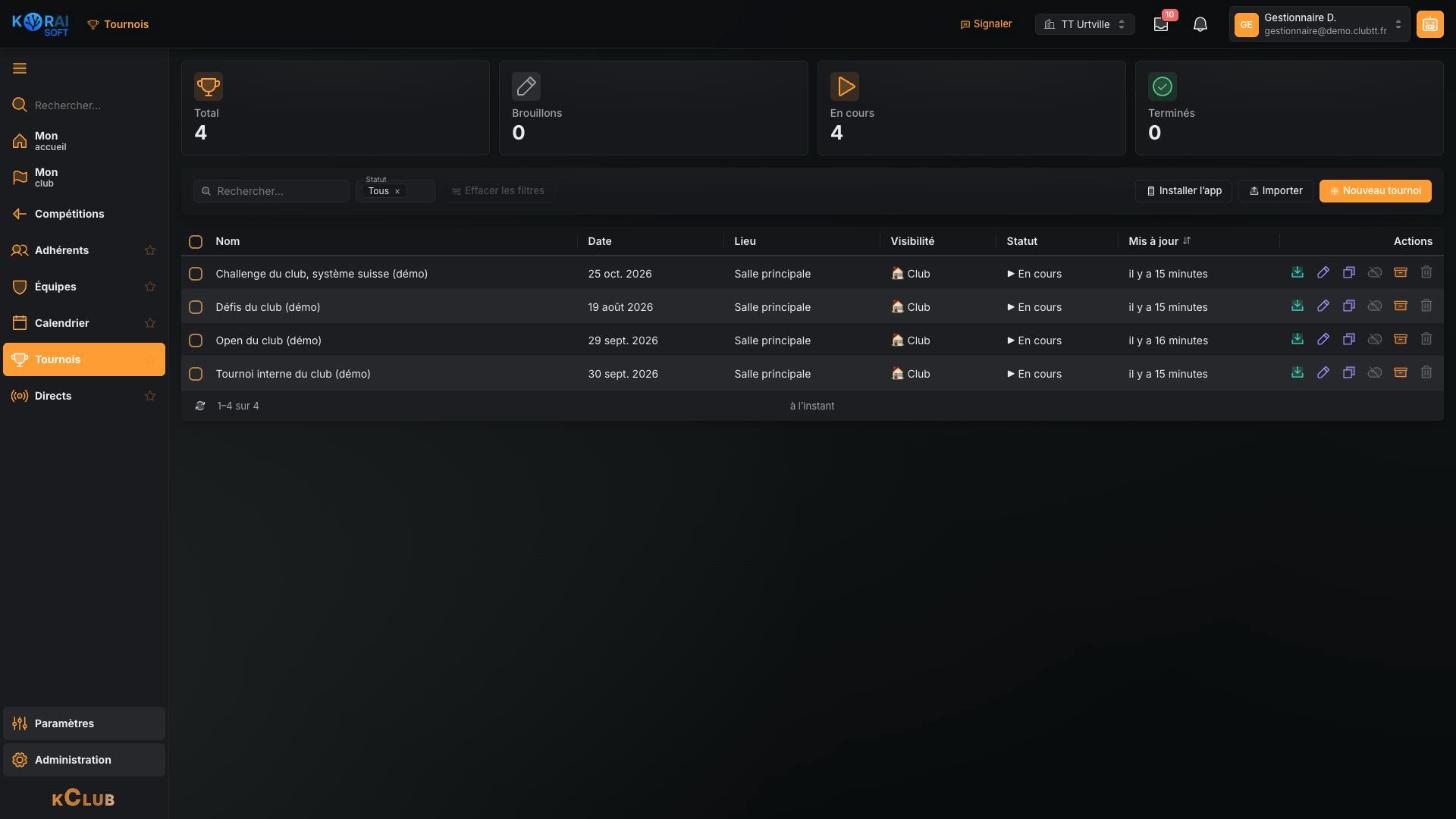The height and width of the screenshot is (819, 1456).
Task: Open the inbox with 10 badge
Action: coord(1161,24)
